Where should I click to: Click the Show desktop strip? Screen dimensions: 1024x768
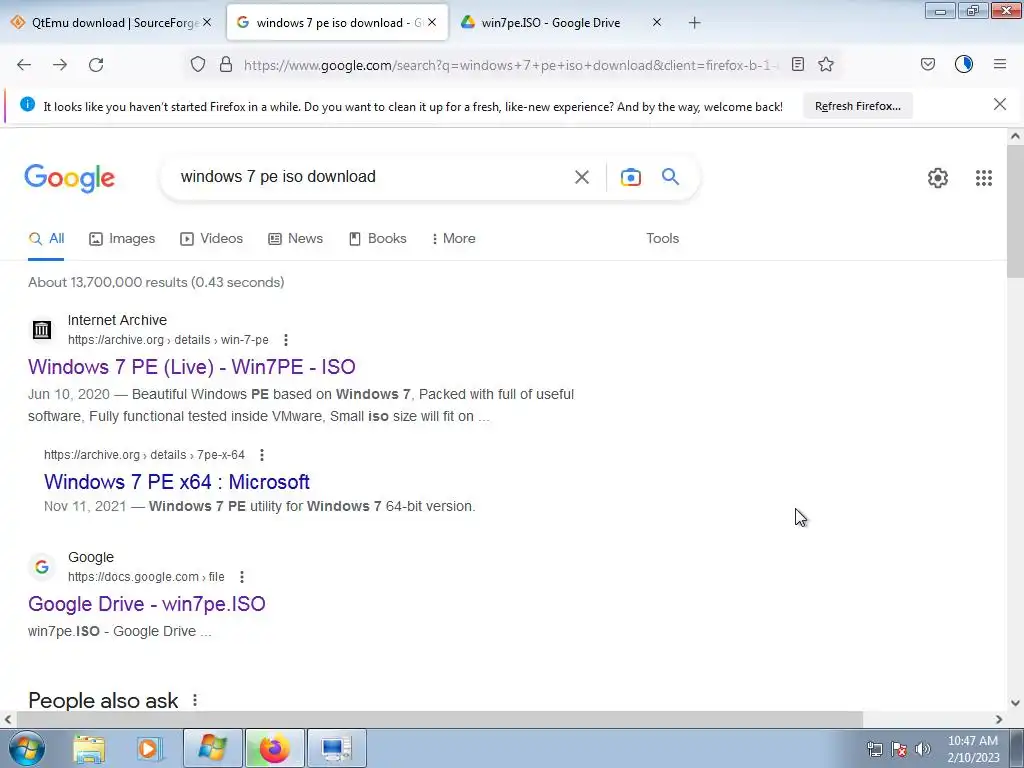[1019, 748]
